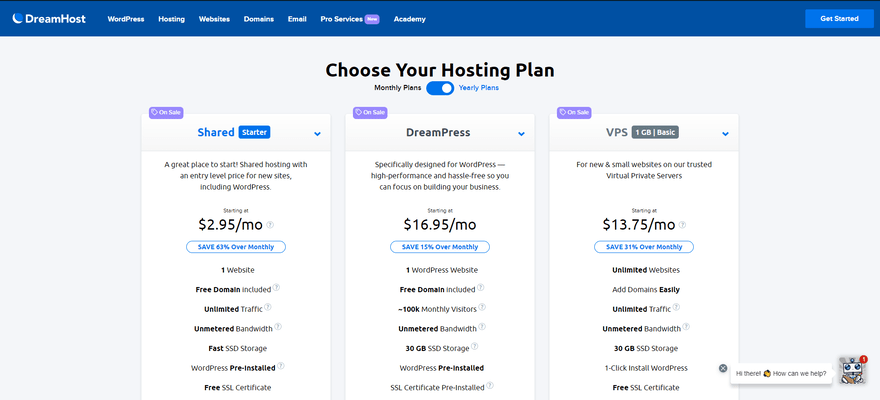
Task: Click SAVE 15% Over Monthly badge
Action: coord(440,247)
